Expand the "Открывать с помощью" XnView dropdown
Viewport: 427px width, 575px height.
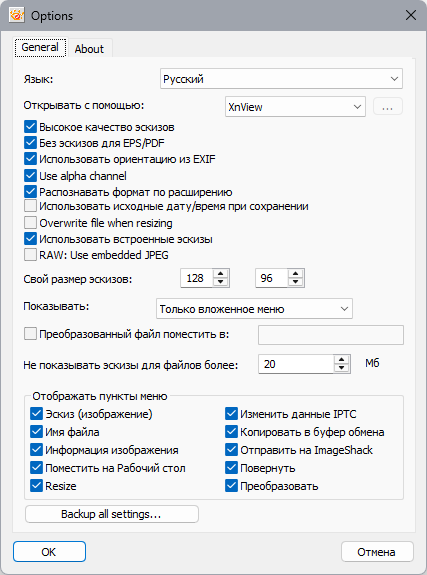(295, 107)
